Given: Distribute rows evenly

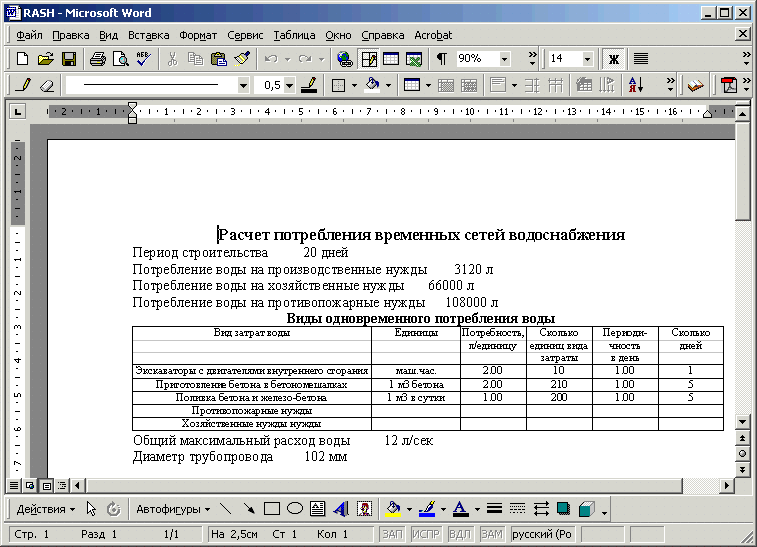Looking at the screenshot, I should point(532,85).
